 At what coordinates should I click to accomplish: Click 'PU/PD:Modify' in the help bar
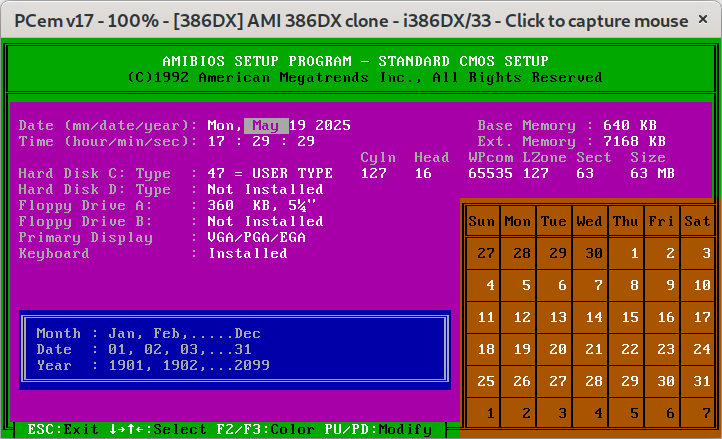(378, 429)
